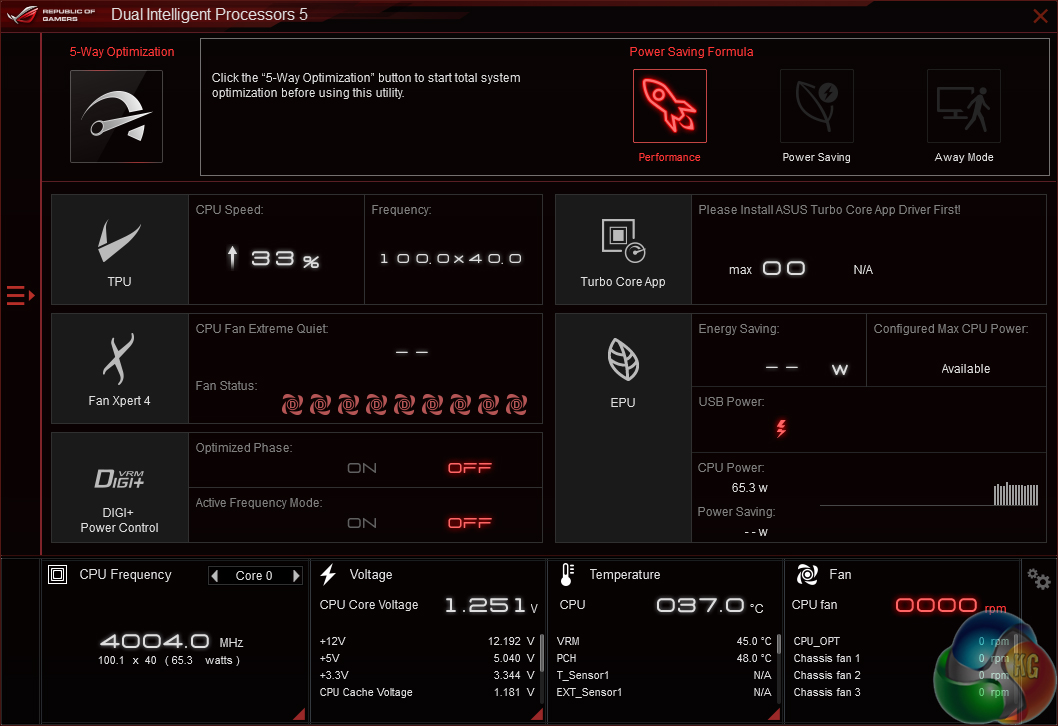The image size is (1058, 726).
Task: Click the Power Saving Formula heading
Action: coord(691,52)
